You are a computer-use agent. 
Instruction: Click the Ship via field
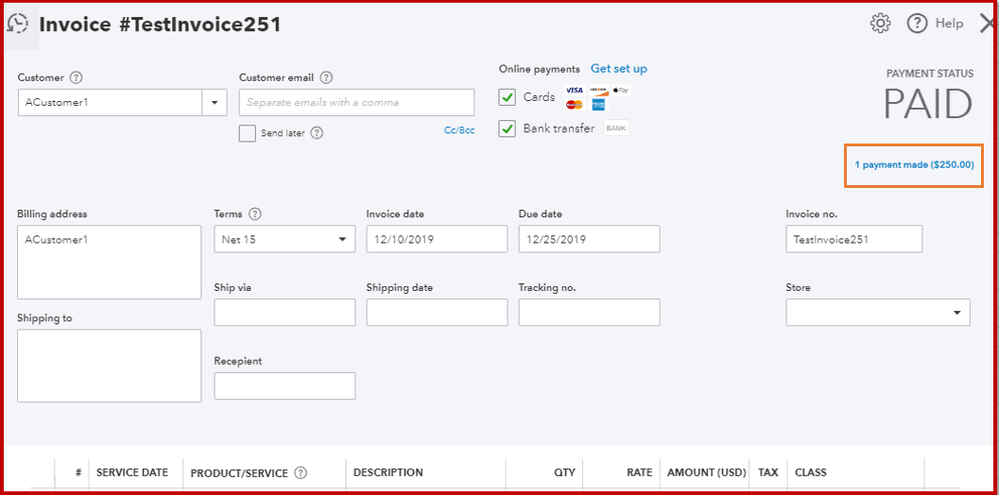[285, 312]
